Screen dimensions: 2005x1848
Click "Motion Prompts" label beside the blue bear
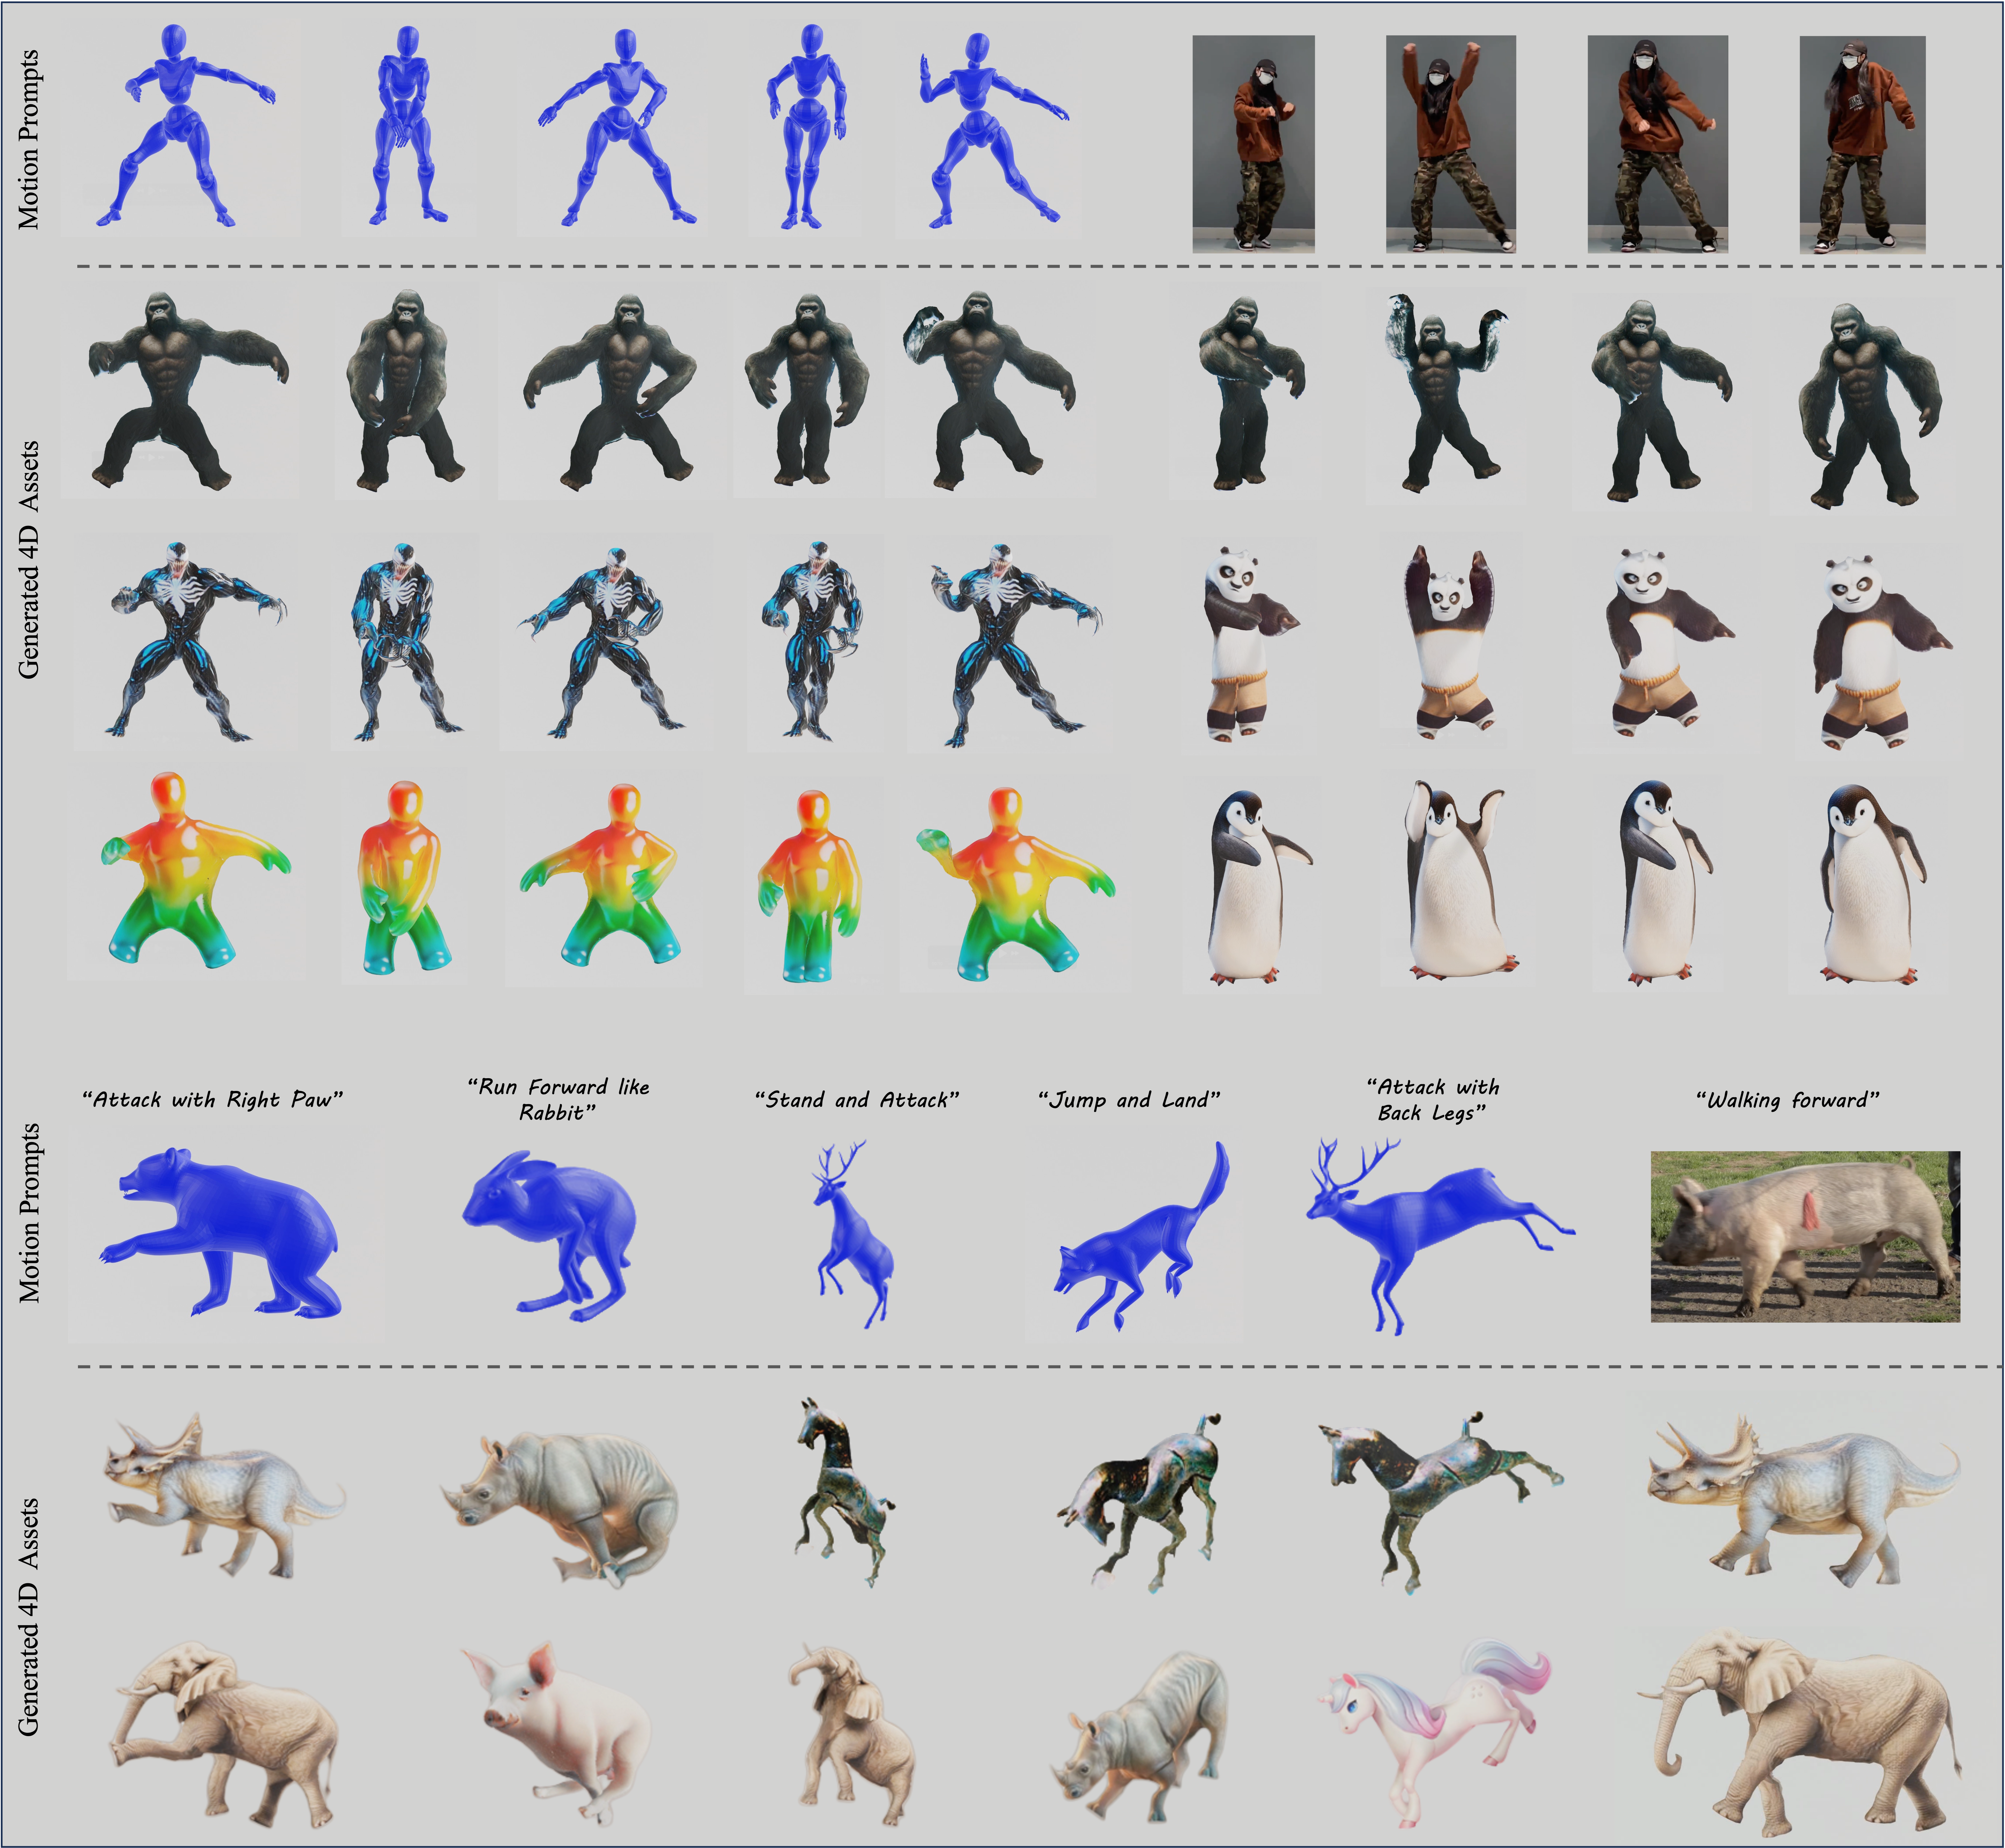(x=30, y=1213)
